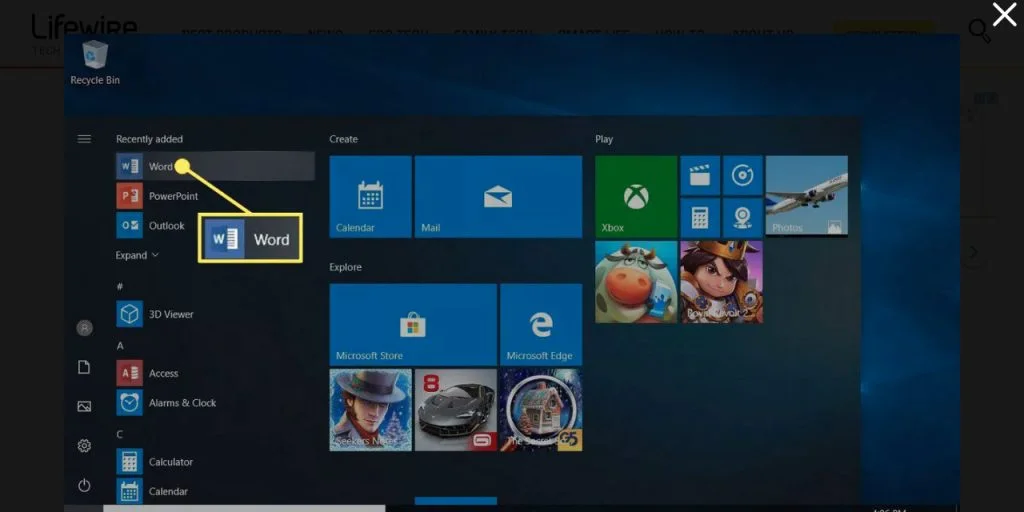Open the Royal Revolt 2 tile
This screenshot has height=512, width=1024.
[x=722, y=282]
